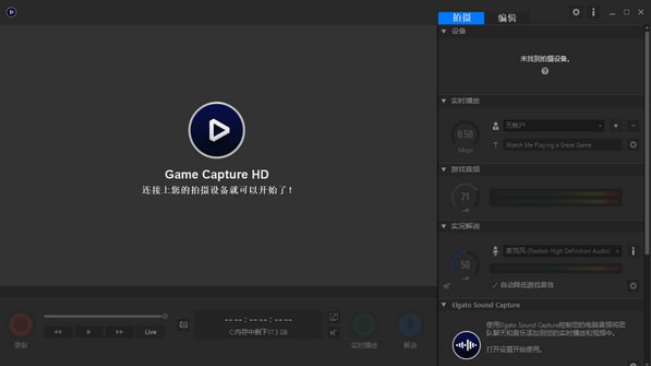Collapse the Elgato Sound Capture section

(x=443, y=305)
